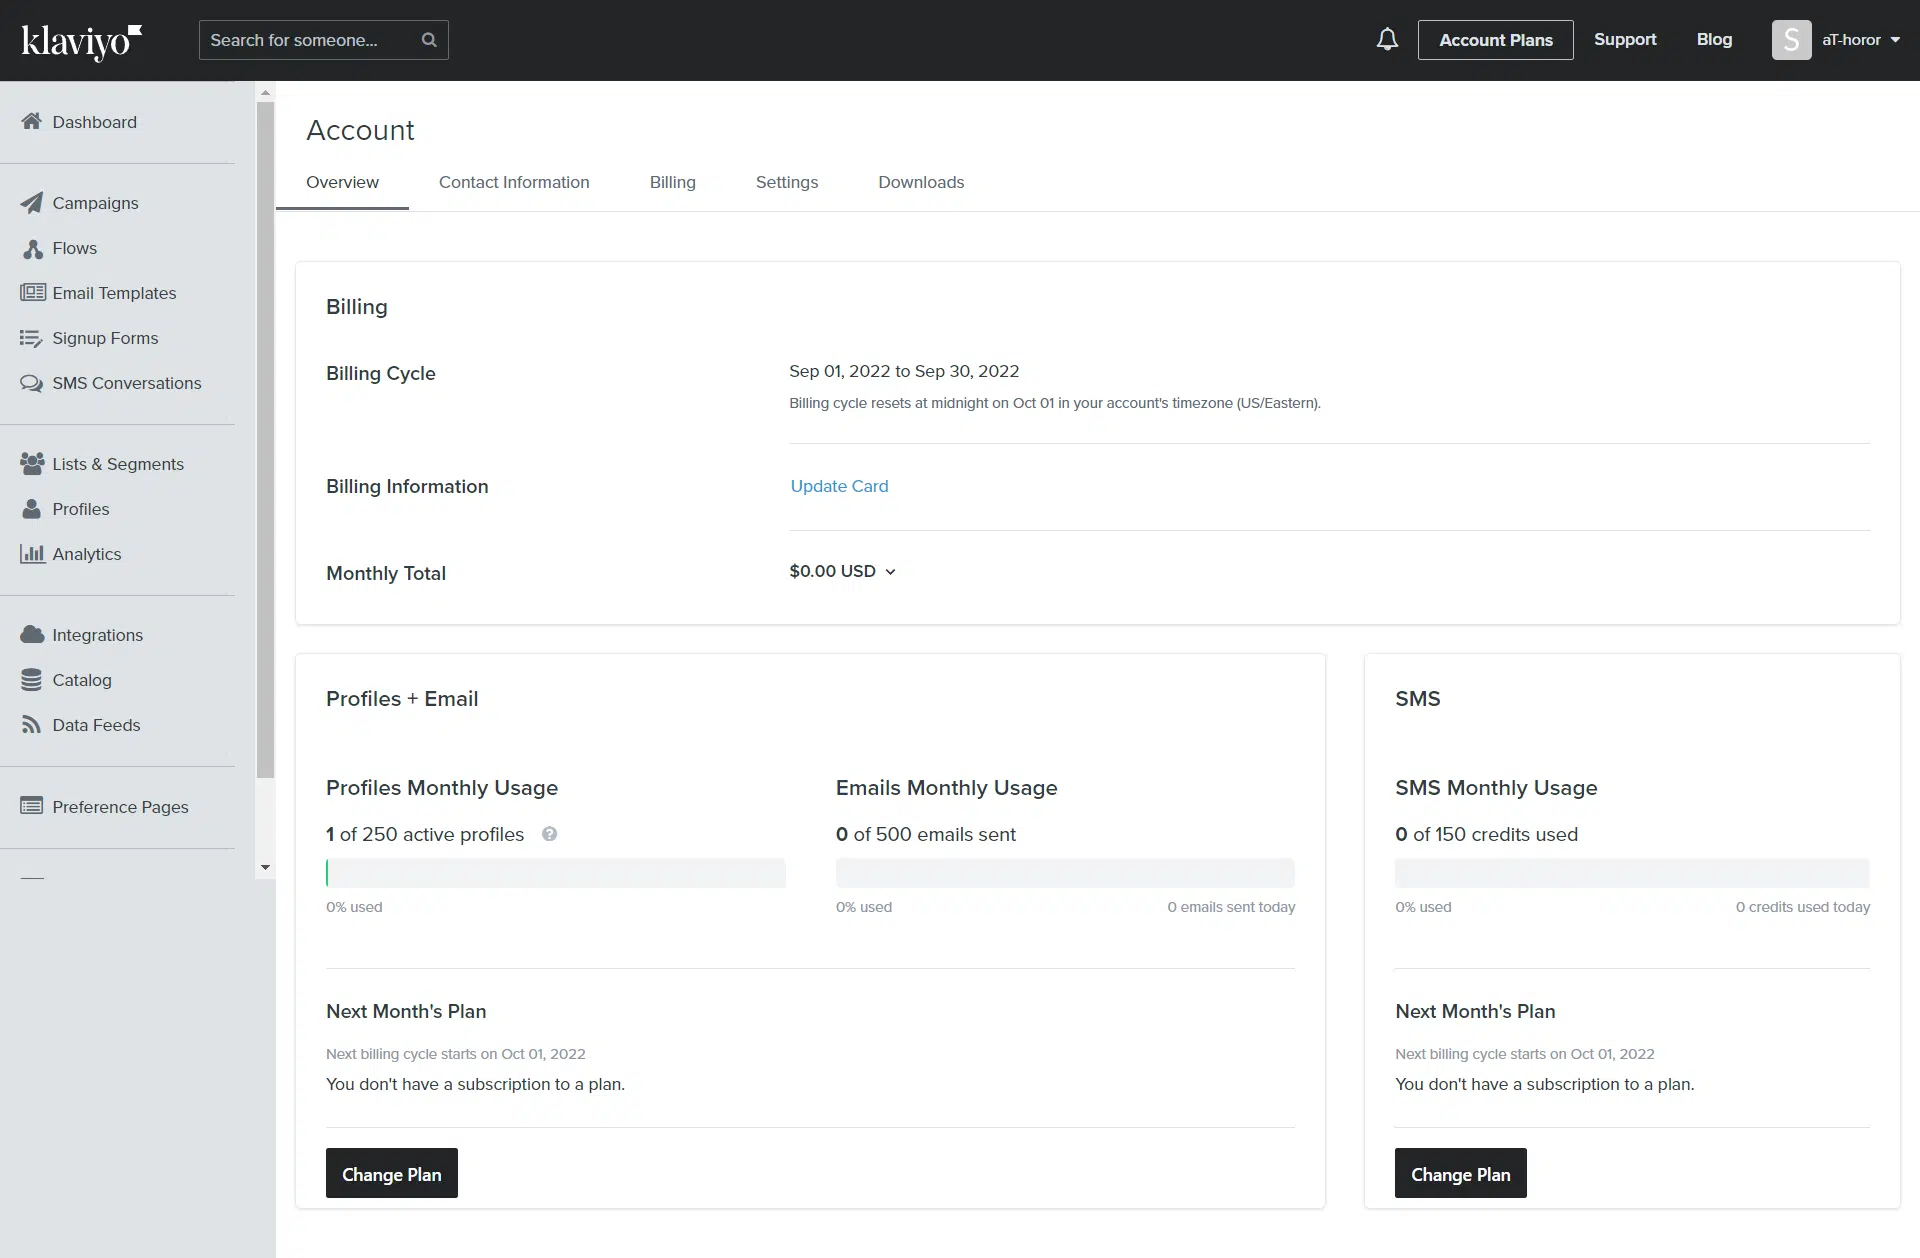Screen dimensions: 1920x1258
Task: Open Integrations via the cloud icon
Action: click(x=32, y=635)
